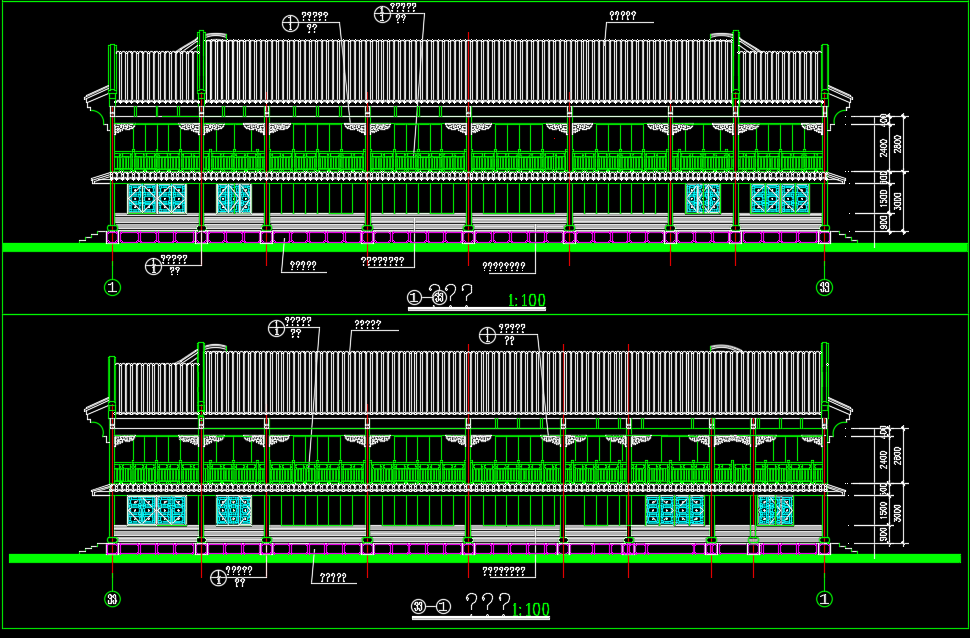Click the red center axis line in upper elevation roof
This screenshot has height=638, width=970.
tap(468, 70)
